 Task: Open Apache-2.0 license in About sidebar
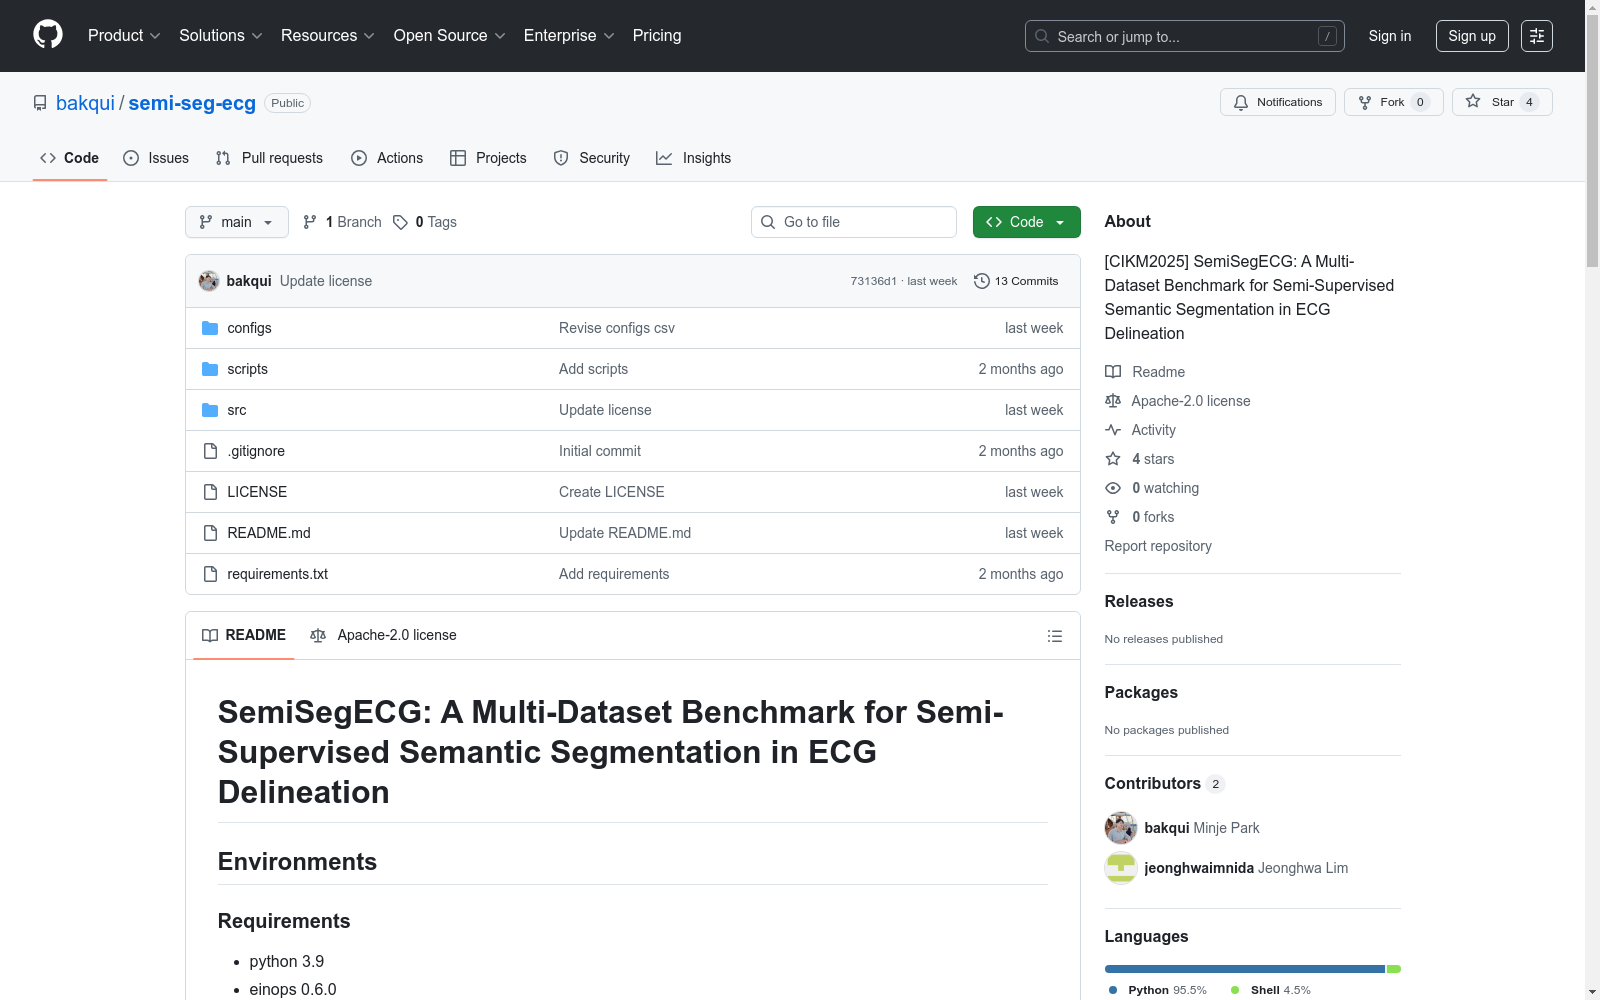[1178, 401]
